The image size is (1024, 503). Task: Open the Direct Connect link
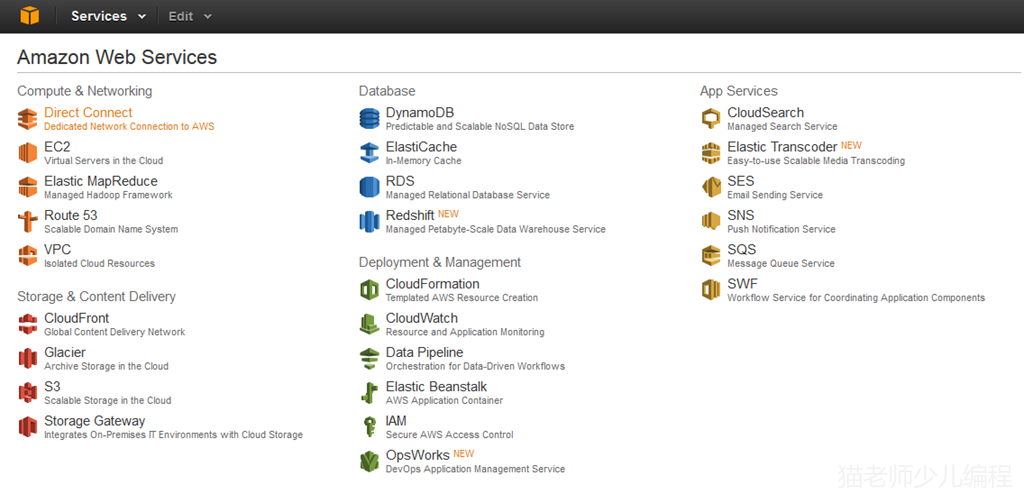coord(88,113)
